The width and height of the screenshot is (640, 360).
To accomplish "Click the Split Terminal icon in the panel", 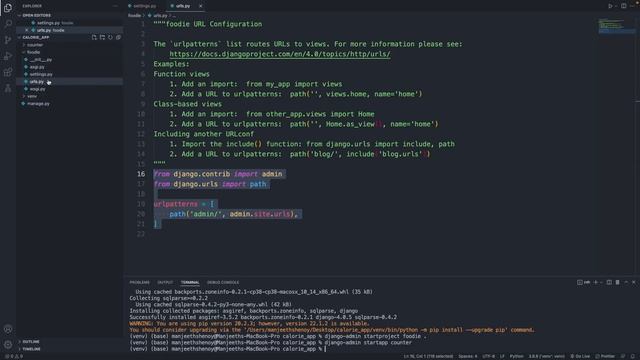I will pos(609,282).
